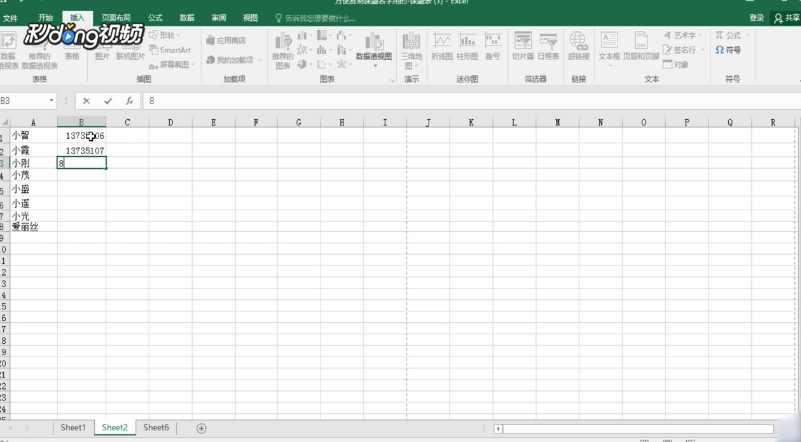
Task: Expand the Name Box dropdown arrow
Action: coord(51,101)
